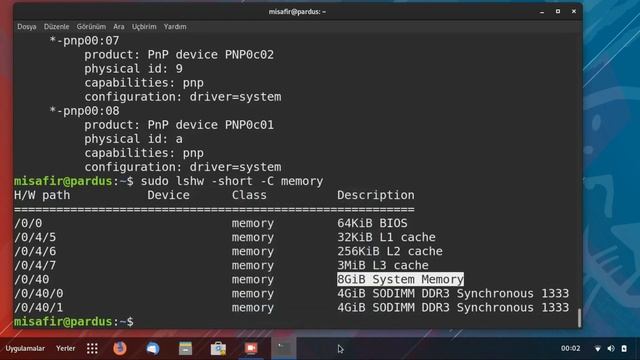Open the Yerler panel menu
The width and height of the screenshot is (640, 360).
tap(65, 348)
